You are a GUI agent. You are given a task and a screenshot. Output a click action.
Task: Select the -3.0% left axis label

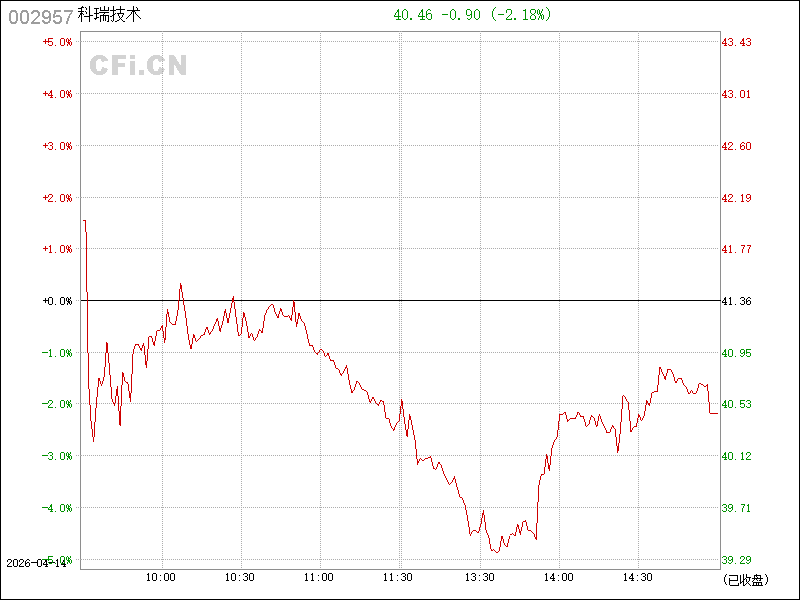[x=57, y=456]
